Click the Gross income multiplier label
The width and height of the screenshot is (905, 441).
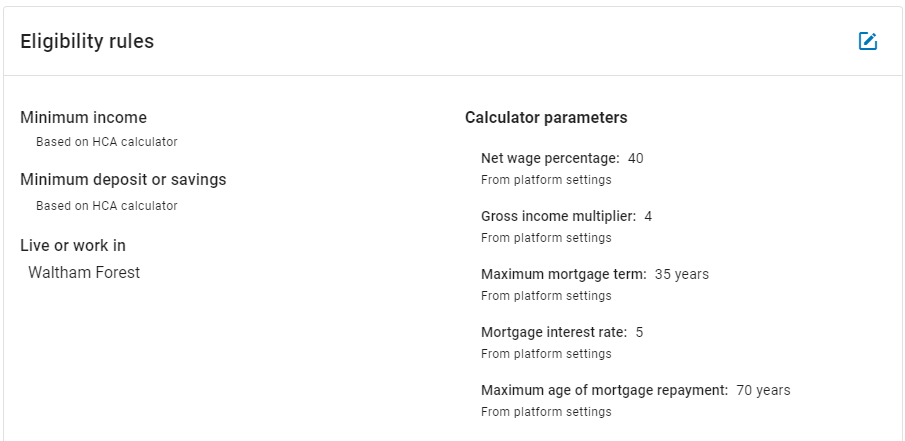point(558,216)
